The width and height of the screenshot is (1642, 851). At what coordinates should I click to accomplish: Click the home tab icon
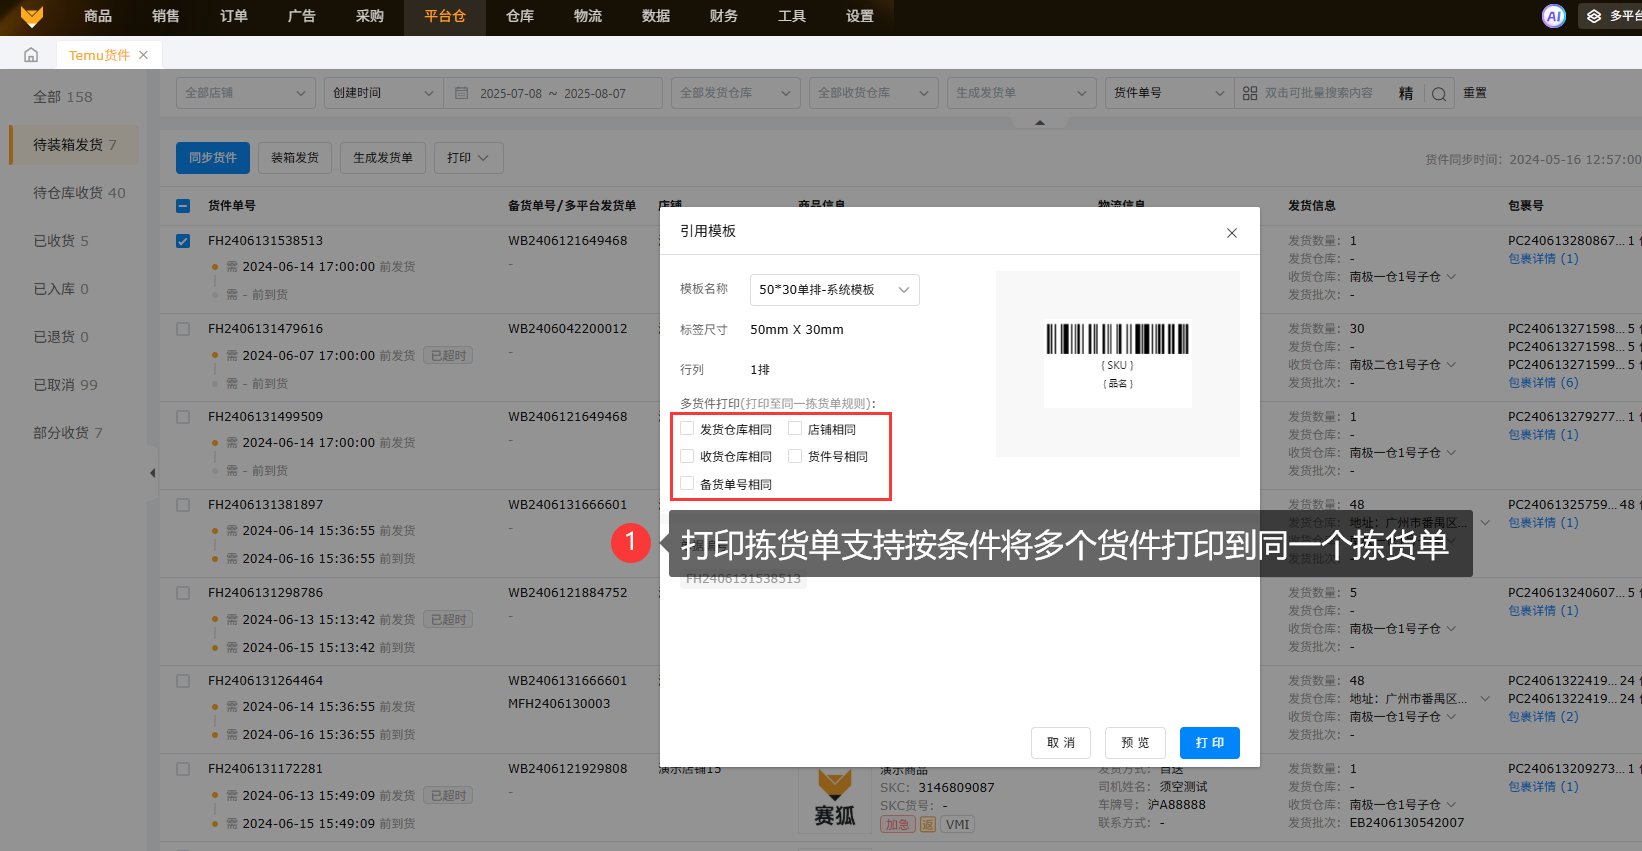31,55
